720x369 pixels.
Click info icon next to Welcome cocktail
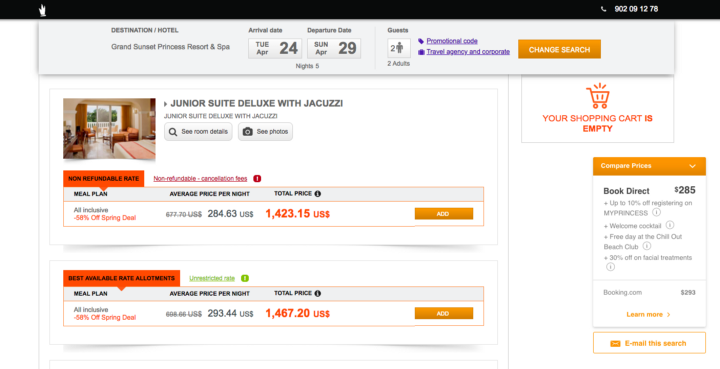[x=670, y=225]
